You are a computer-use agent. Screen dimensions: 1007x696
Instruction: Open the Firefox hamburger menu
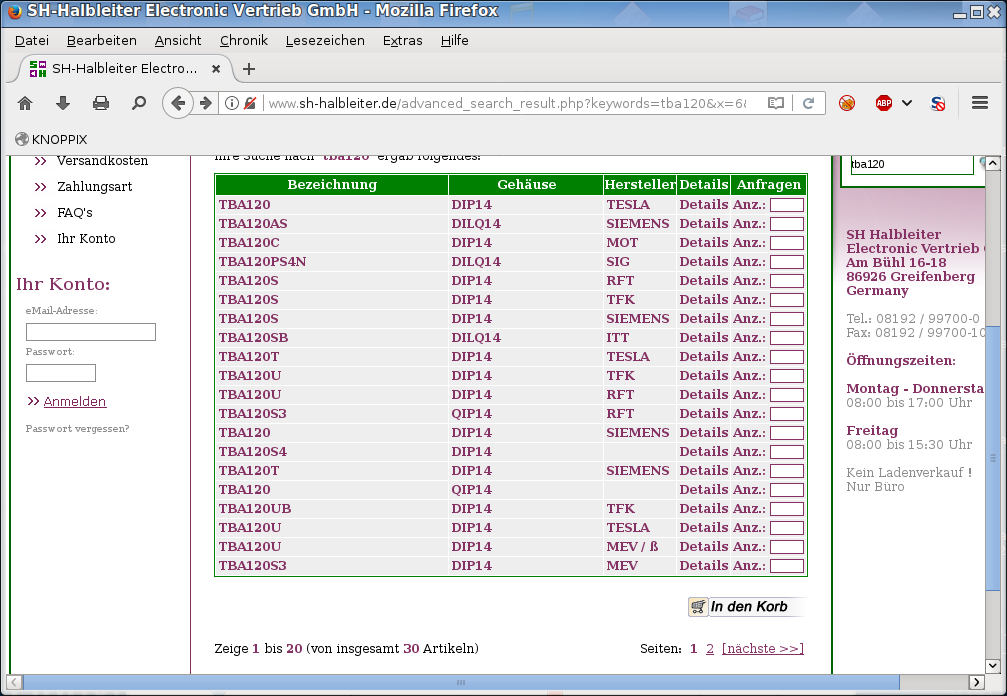(x=979, y=103)
